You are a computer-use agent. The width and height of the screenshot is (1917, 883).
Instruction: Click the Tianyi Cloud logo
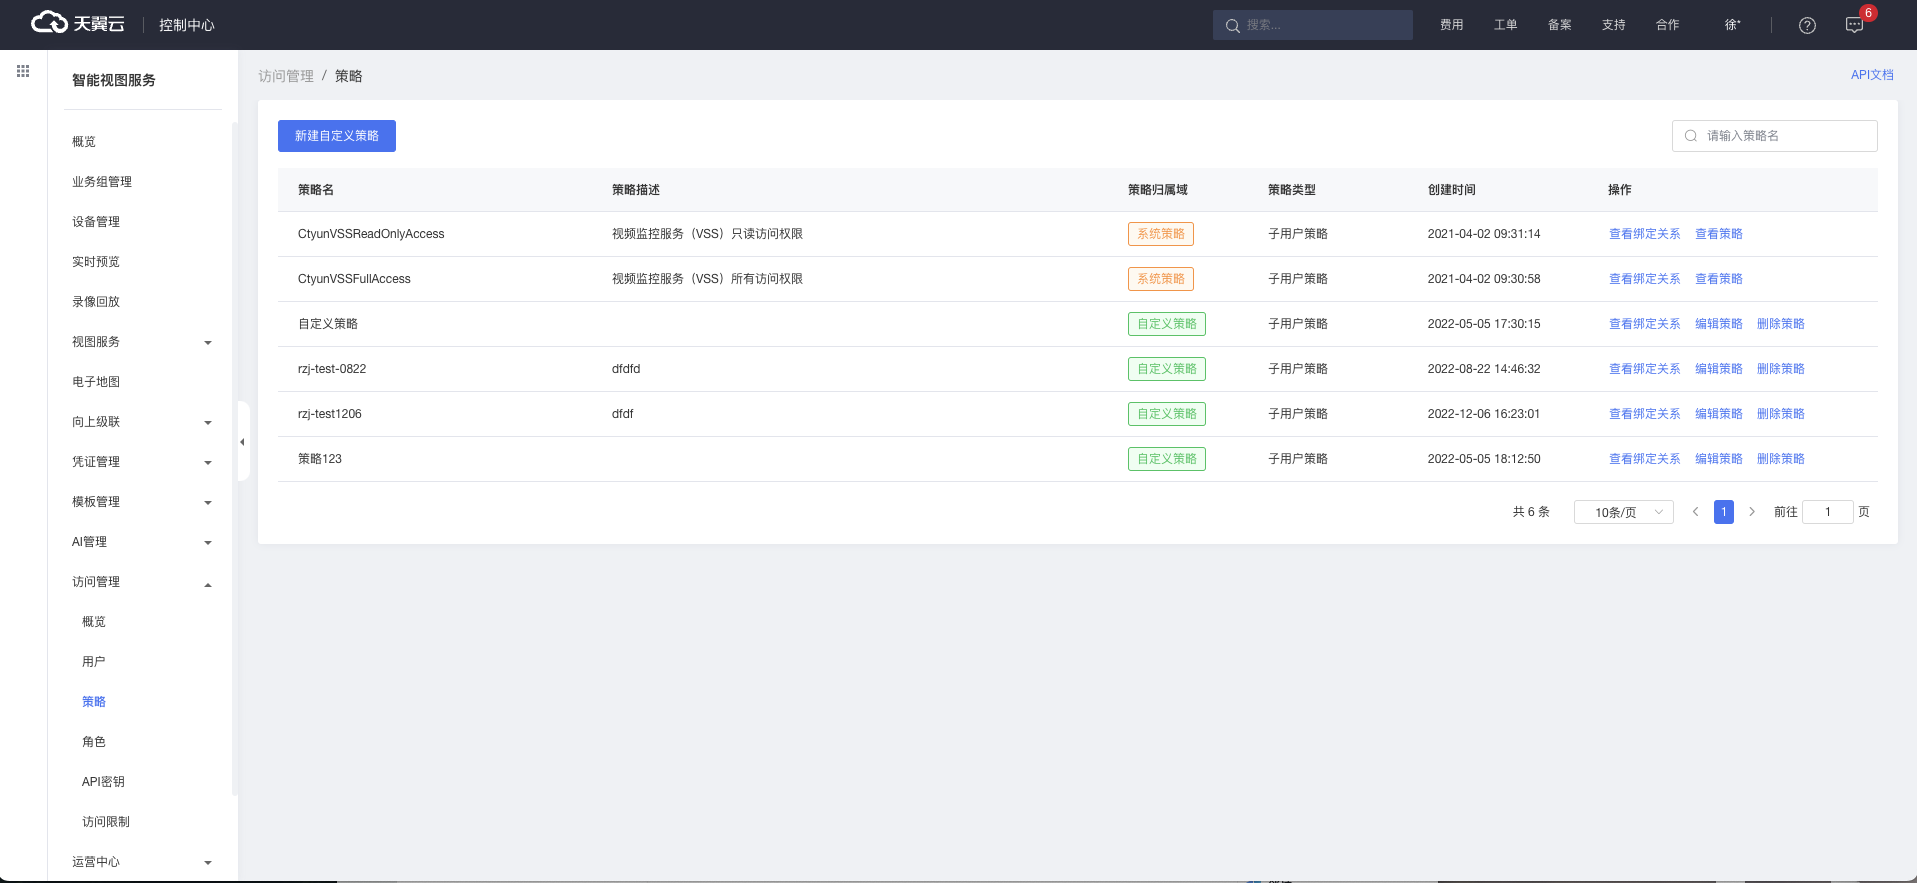78,24
